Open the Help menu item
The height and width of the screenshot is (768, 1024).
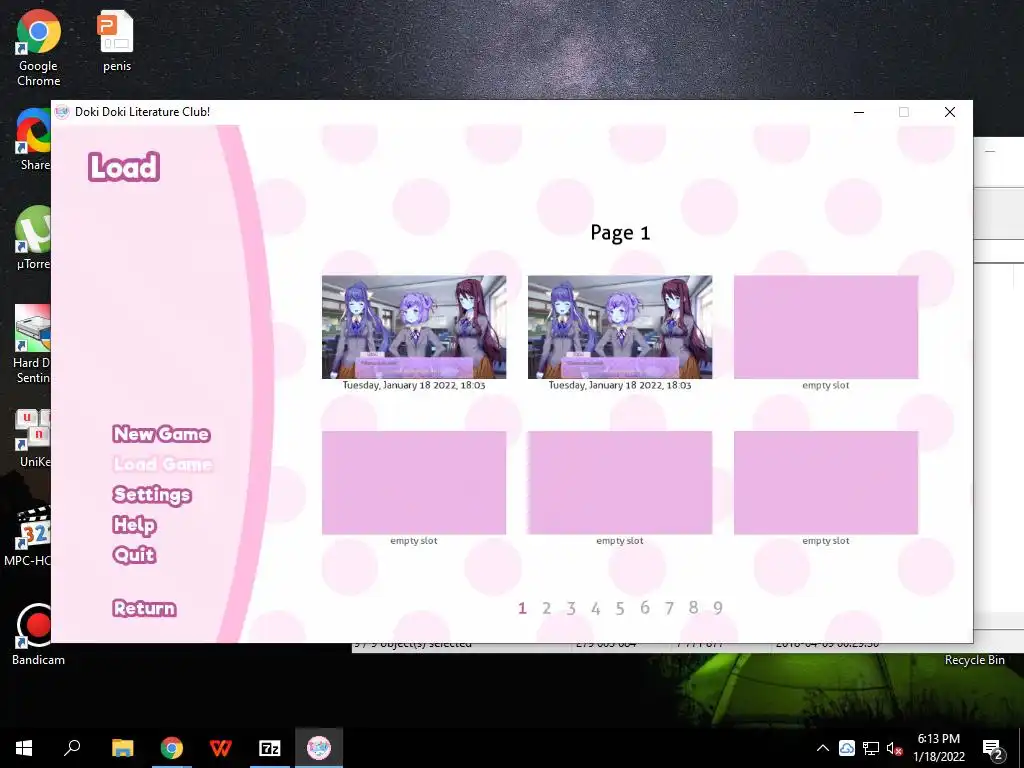point(135,524)
